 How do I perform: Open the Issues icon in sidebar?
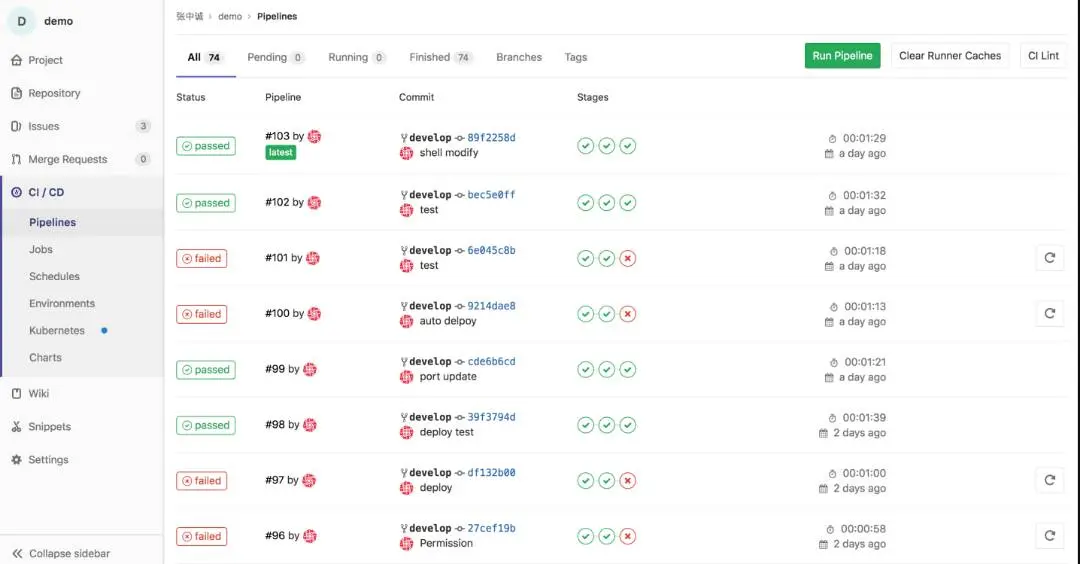pyautogui.click(x=17, y=126)
